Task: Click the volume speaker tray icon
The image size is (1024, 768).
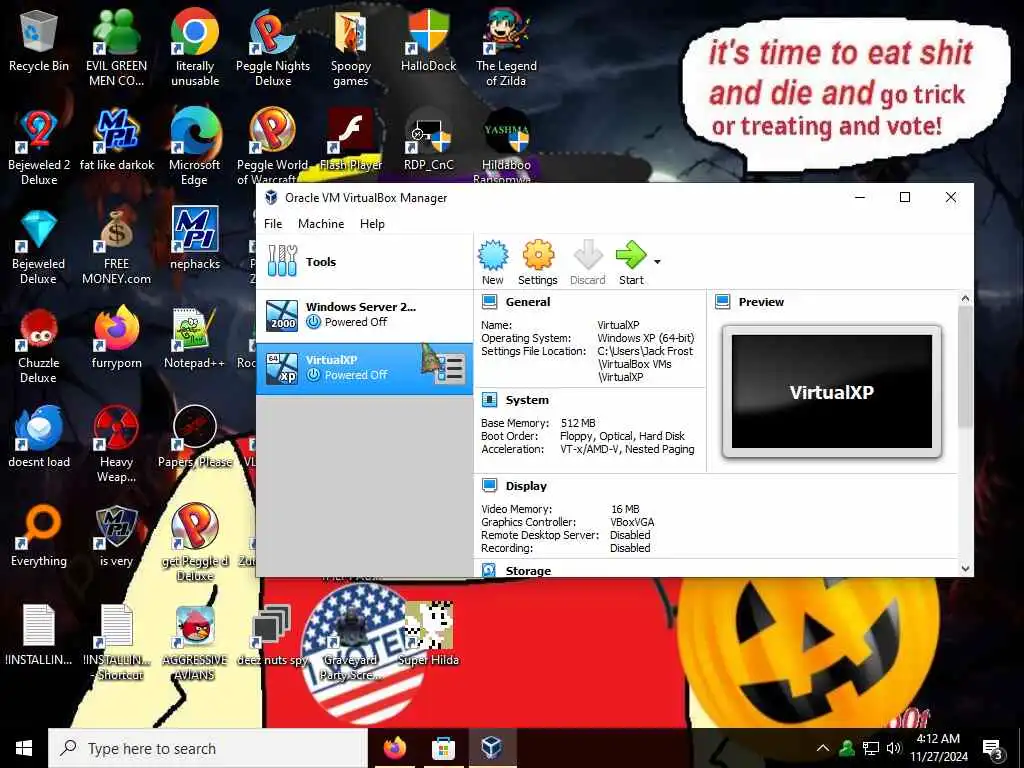Action: tap(893, 748)
